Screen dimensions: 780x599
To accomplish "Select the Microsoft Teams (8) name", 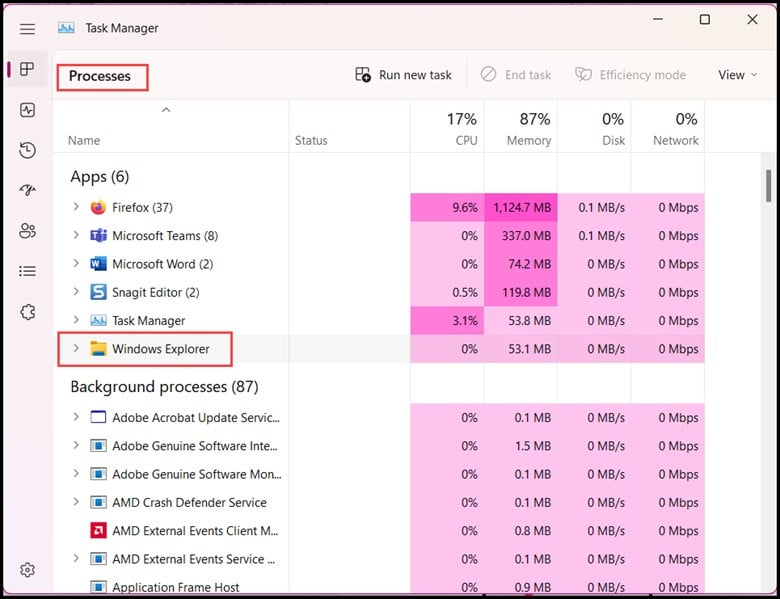I will point(165,236).
